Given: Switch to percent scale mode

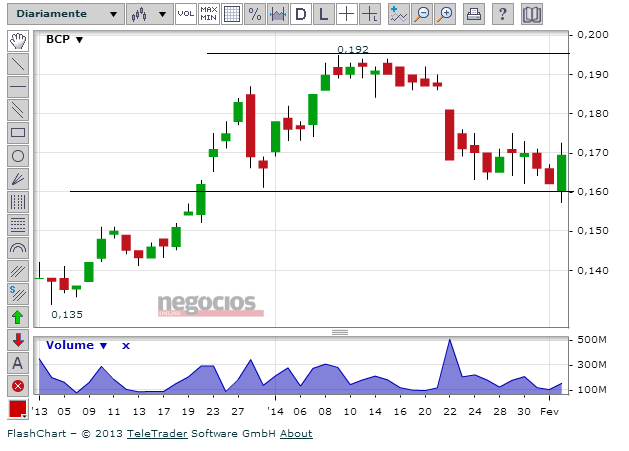Looking at the screenshot, I should coord(255,14).
